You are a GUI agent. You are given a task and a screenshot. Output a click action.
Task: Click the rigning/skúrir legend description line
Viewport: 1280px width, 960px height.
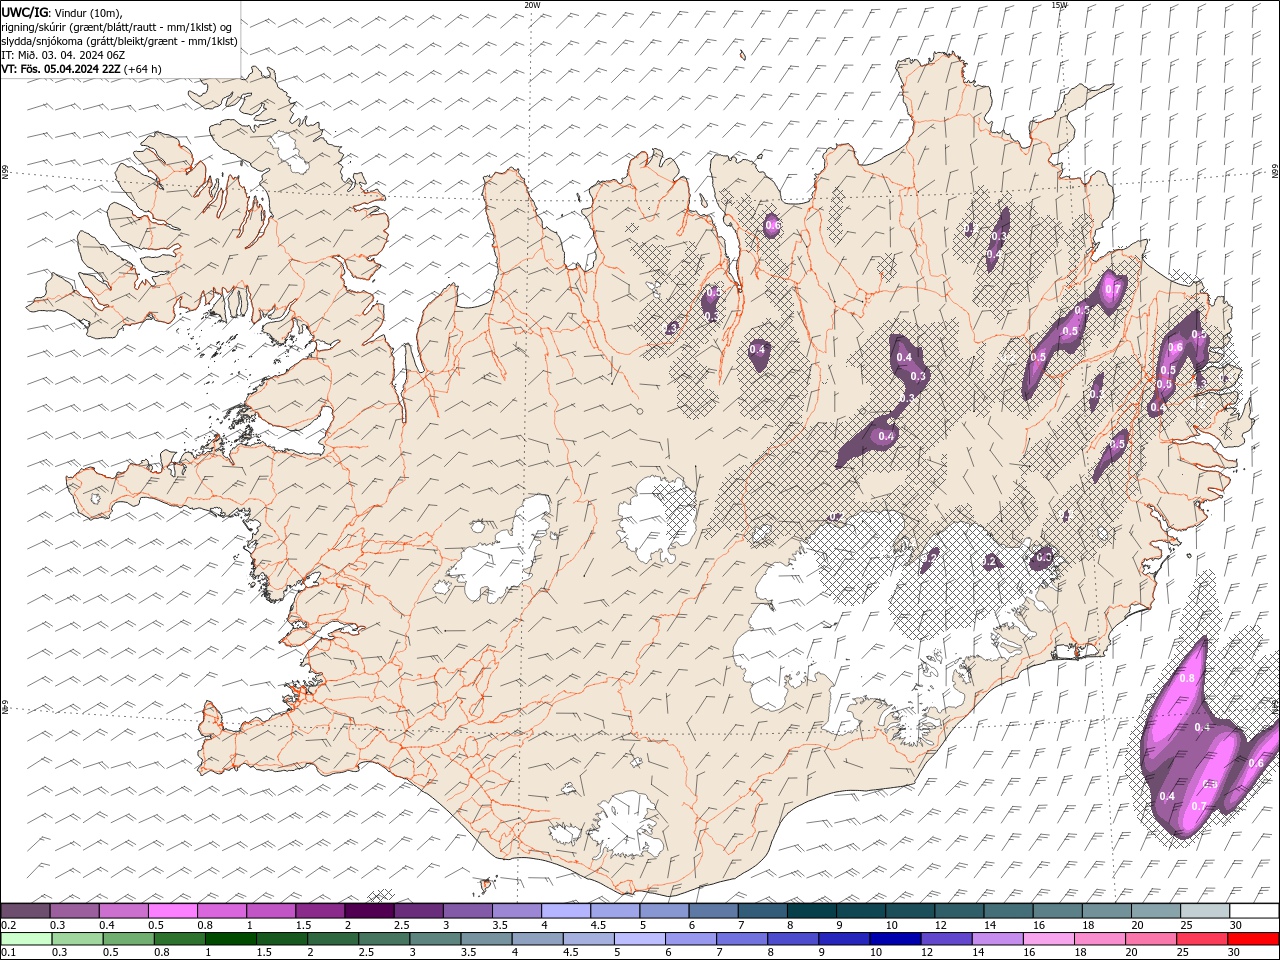[x=117, y=27]
